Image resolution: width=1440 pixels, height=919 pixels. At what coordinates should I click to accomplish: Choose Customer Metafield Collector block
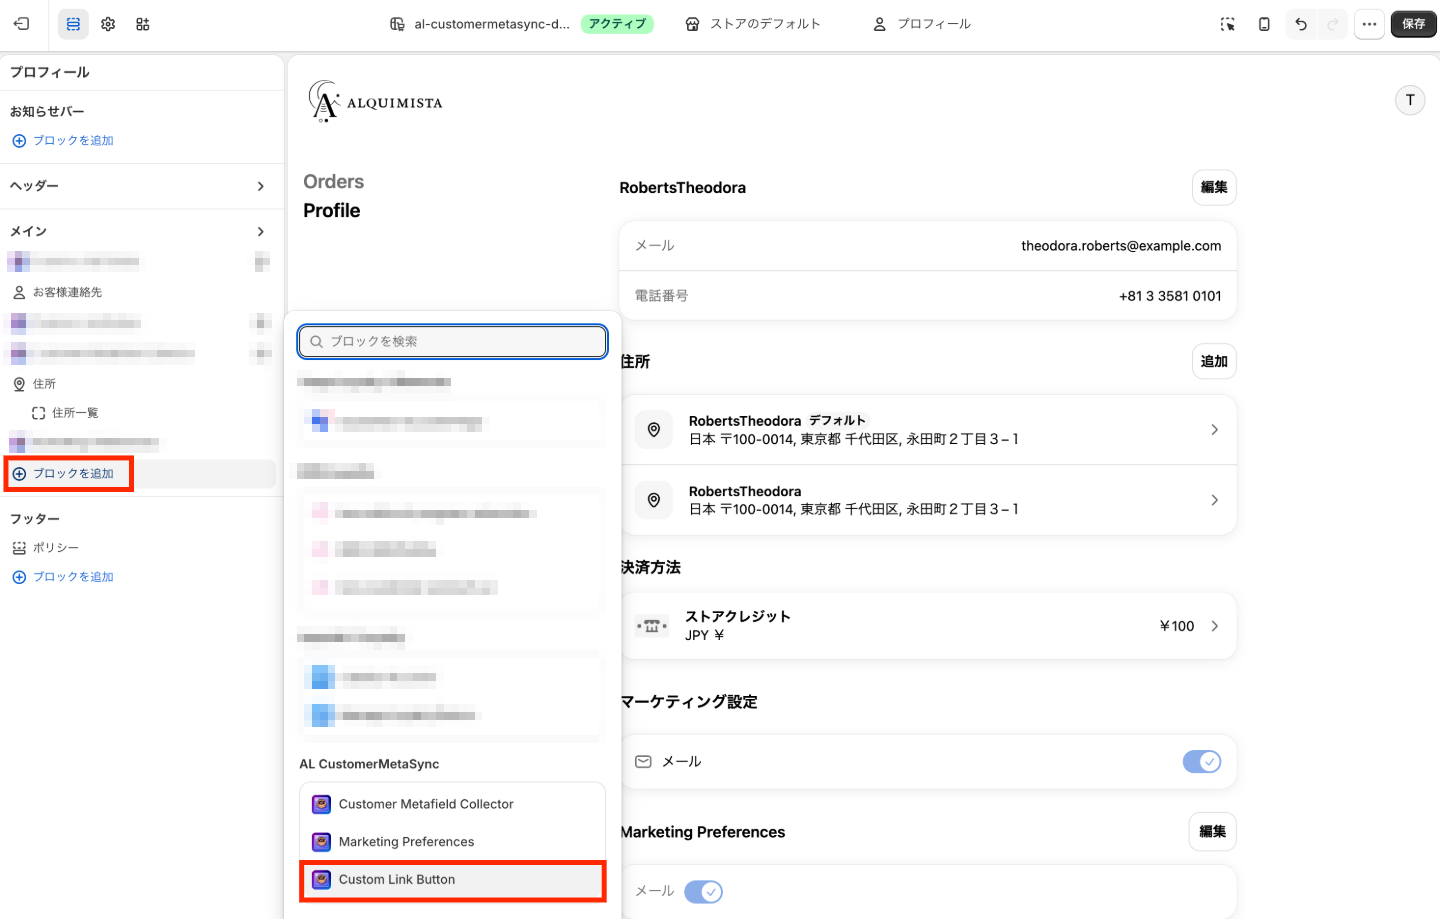point(452,804)
